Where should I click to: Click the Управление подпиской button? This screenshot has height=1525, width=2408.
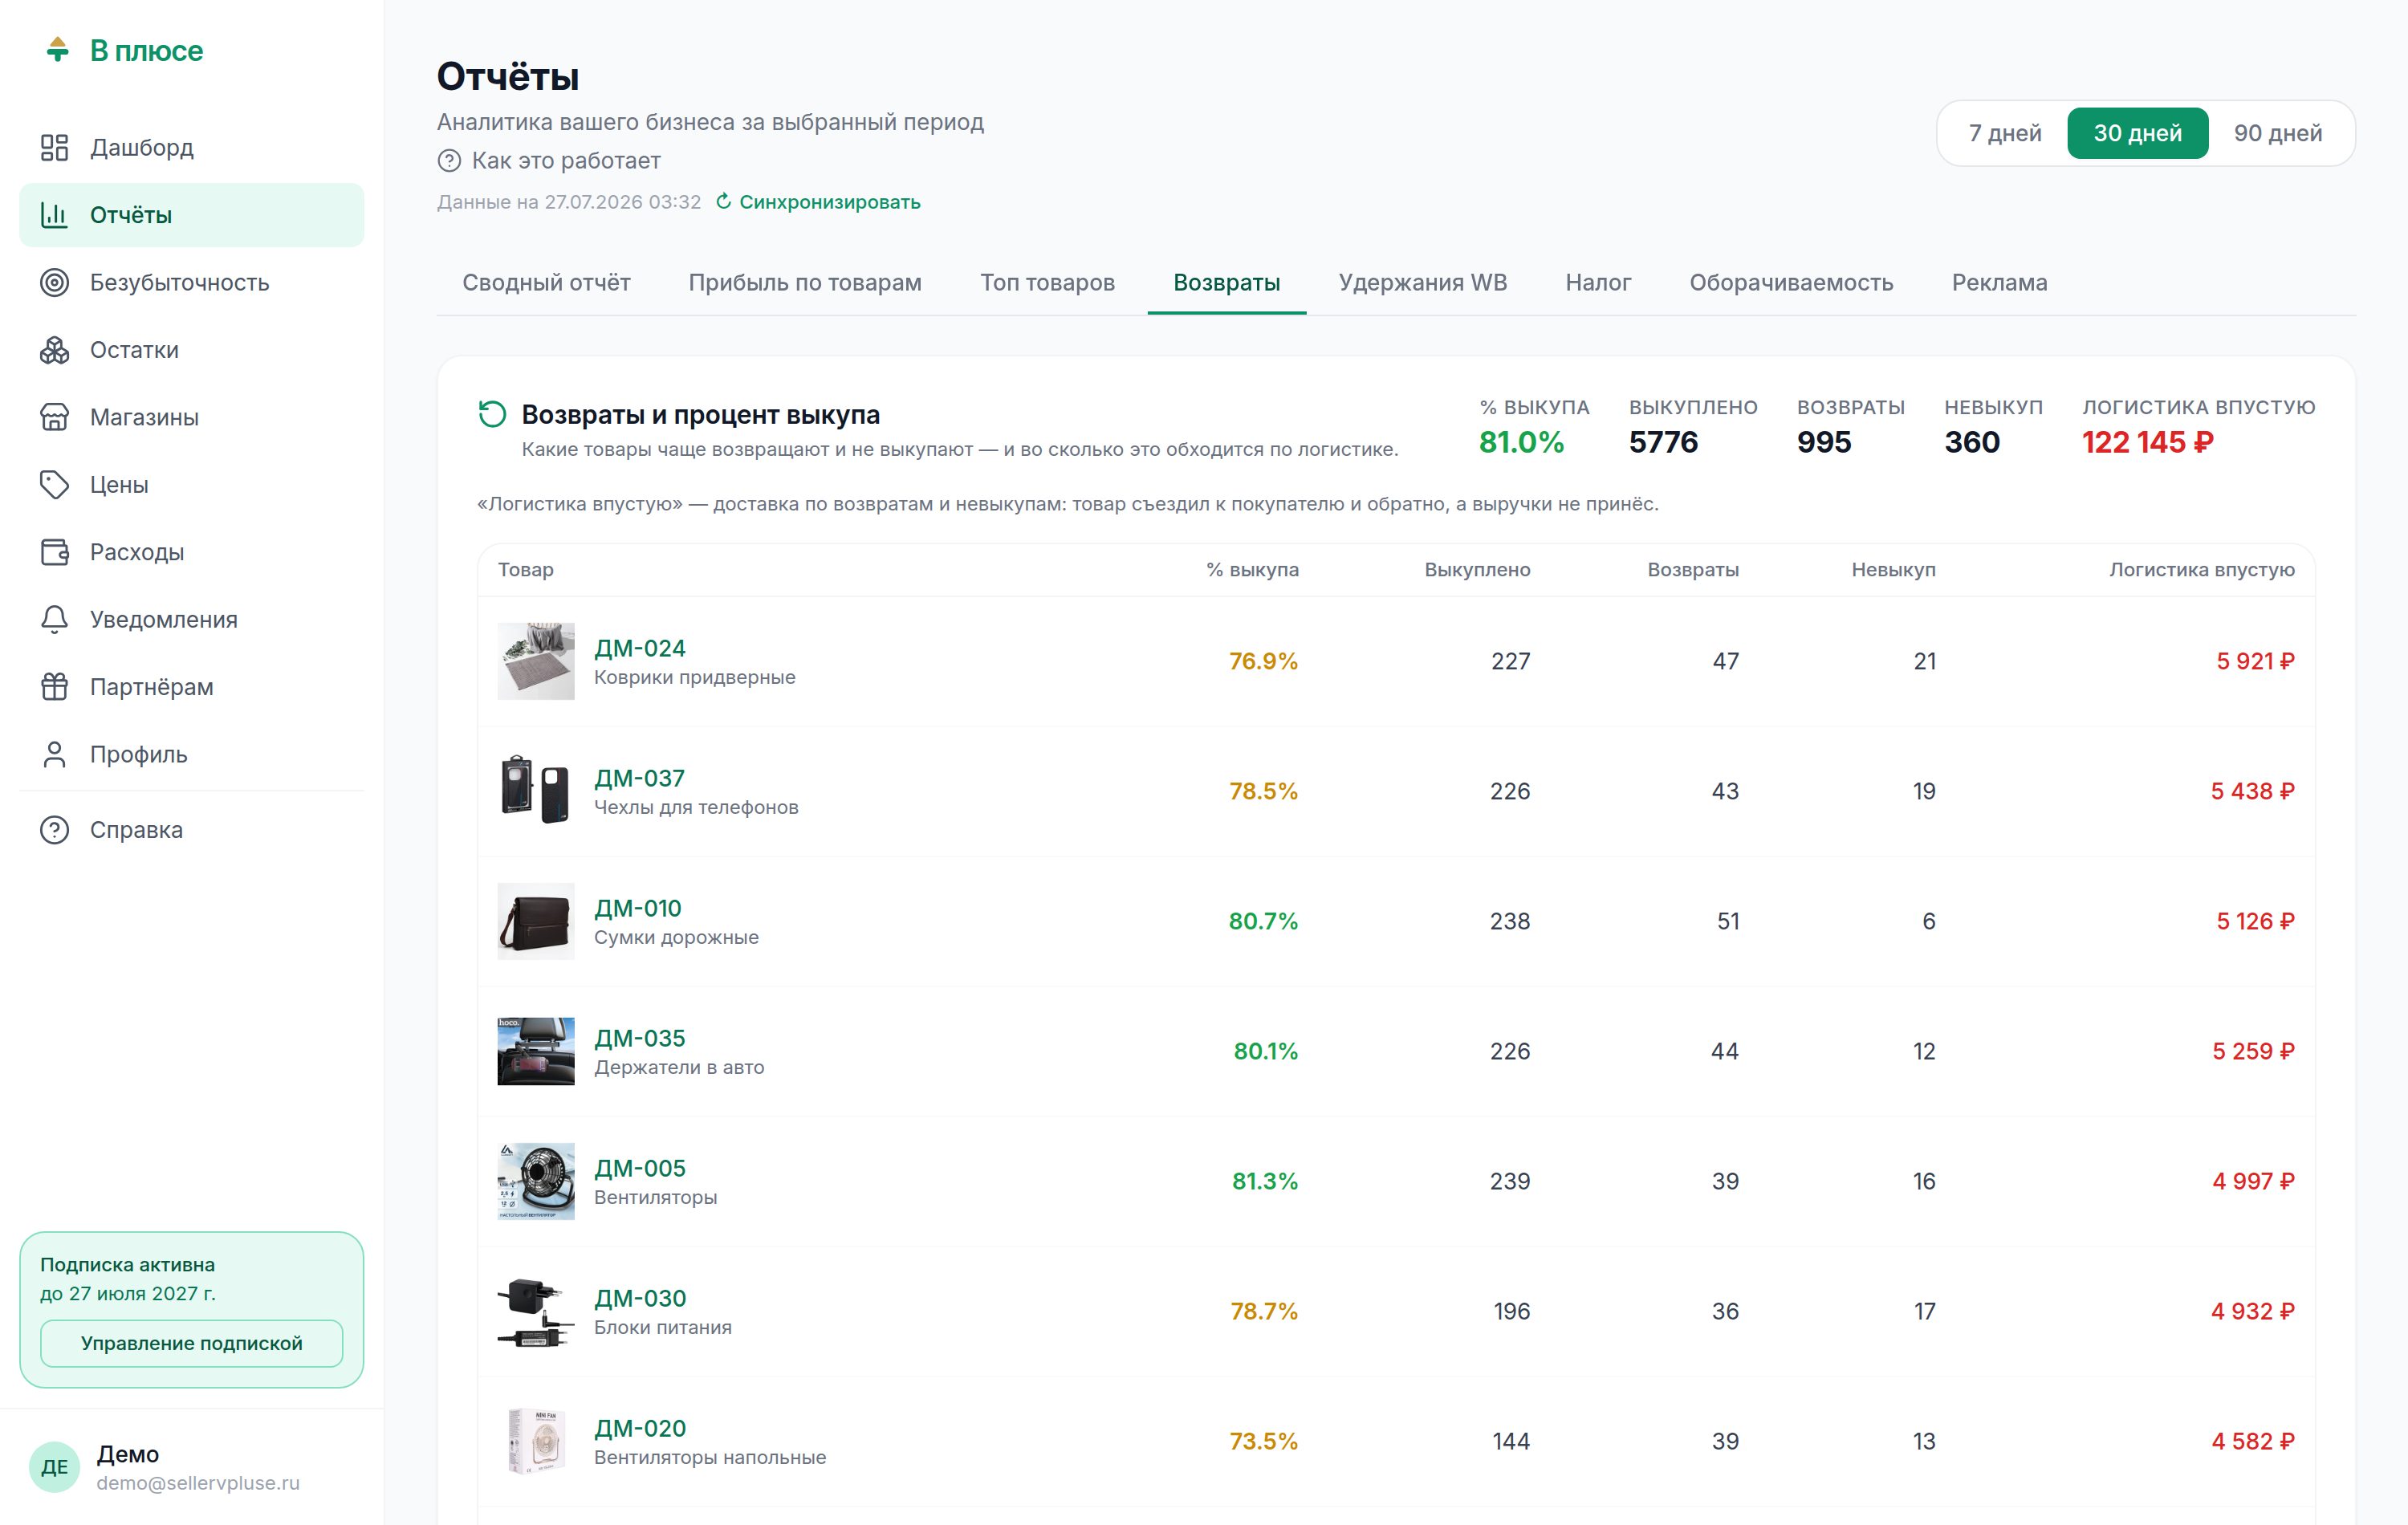[x=192, y=1343]
